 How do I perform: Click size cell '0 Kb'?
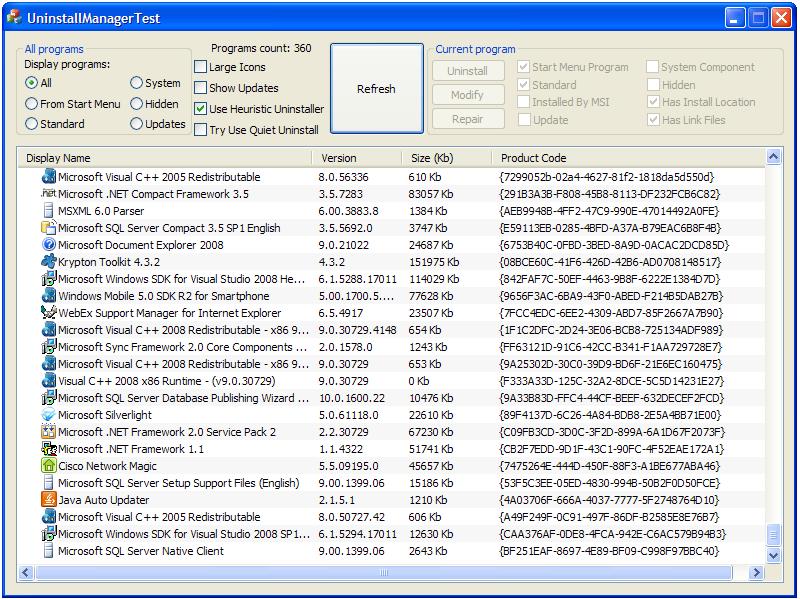pyautogui.click(x=419, y=381)
